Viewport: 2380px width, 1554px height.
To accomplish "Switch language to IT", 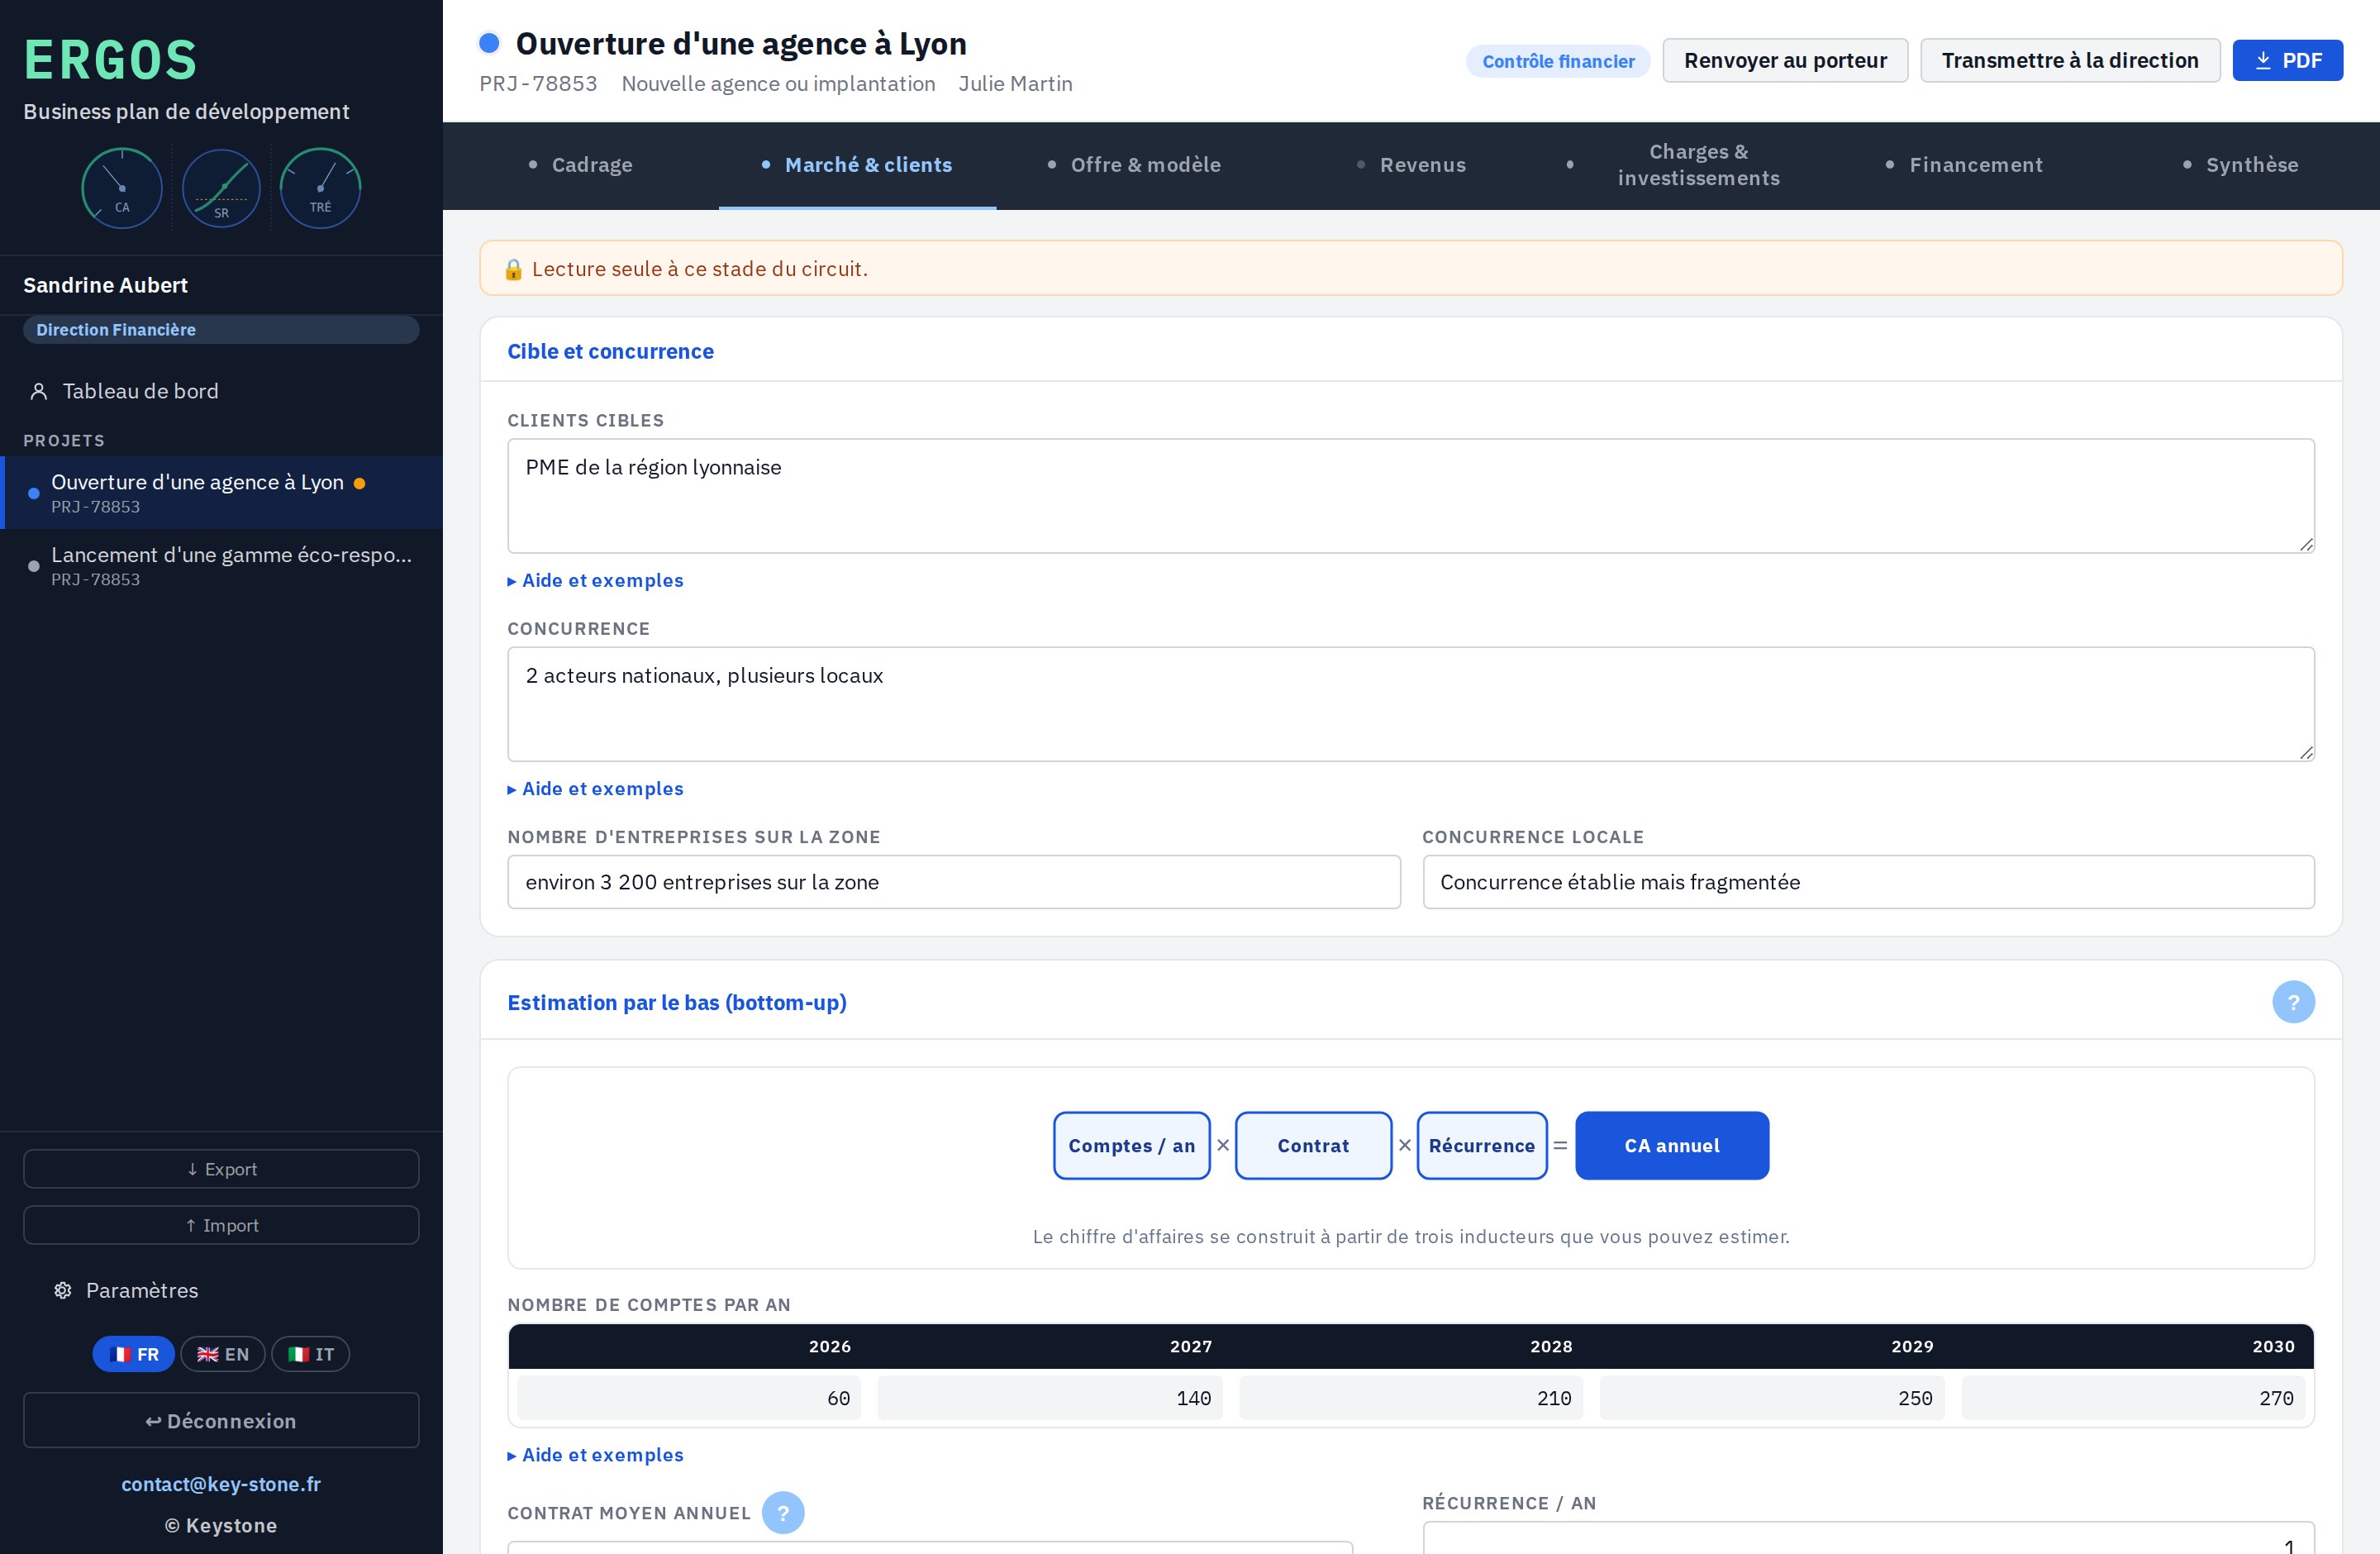I will (310, 1354).
